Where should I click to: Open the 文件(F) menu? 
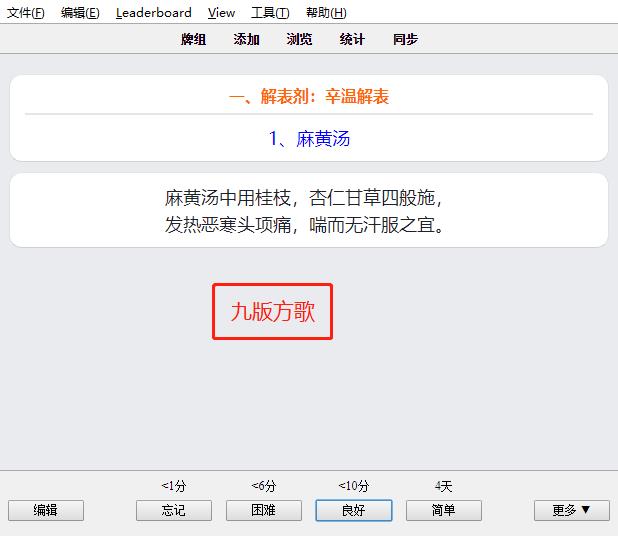point(26,13)
